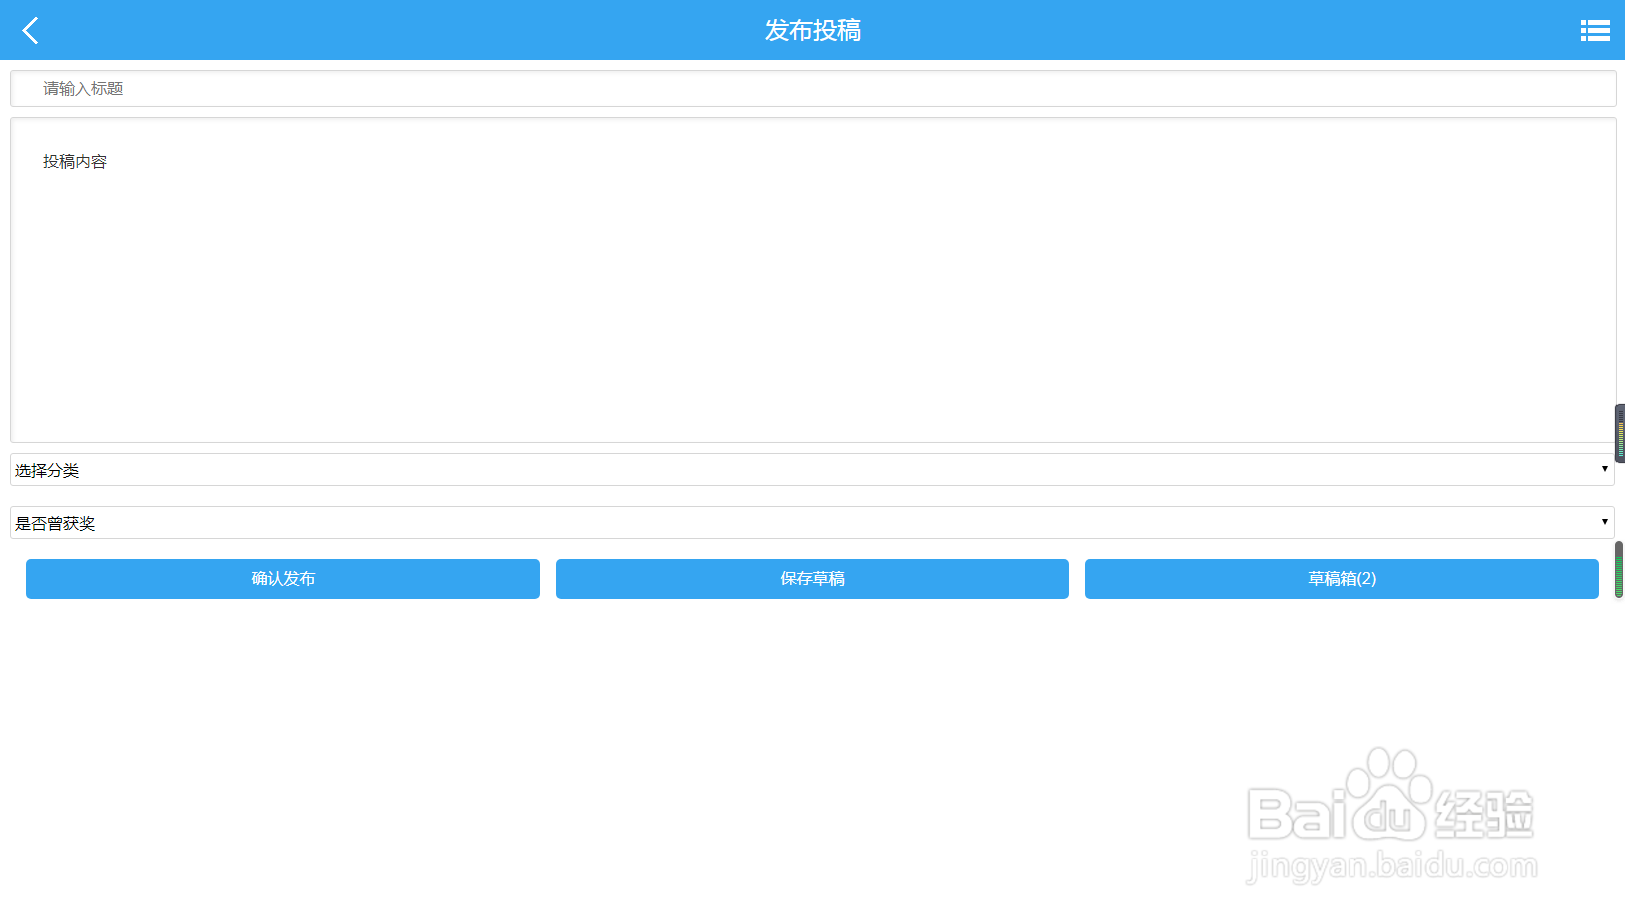
Task: Click the arrow on the 是否曾获奖 selector
Action: pyautogui.click(x=1604, y=521)
